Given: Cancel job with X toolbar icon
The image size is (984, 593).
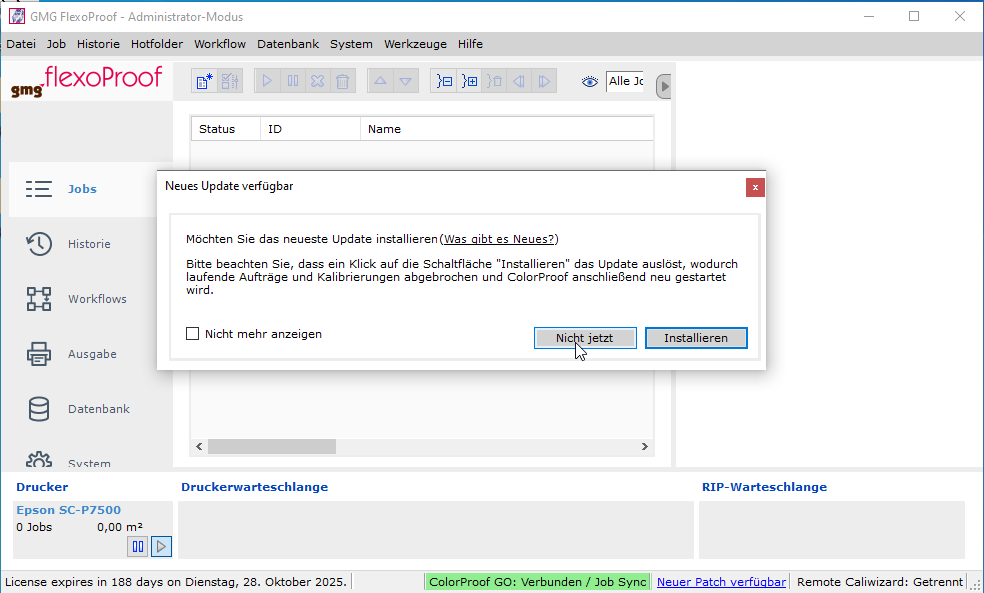Looking at the screenshot, I should tap(318, 81).
